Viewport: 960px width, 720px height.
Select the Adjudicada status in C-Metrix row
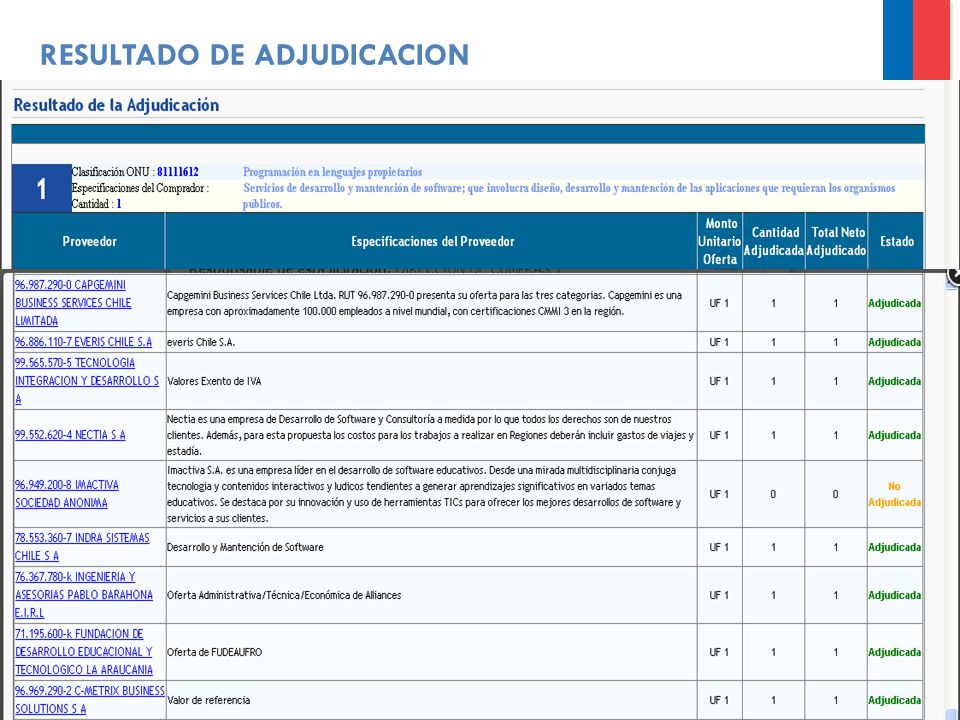pyautogui.click(x=894, y=700)
